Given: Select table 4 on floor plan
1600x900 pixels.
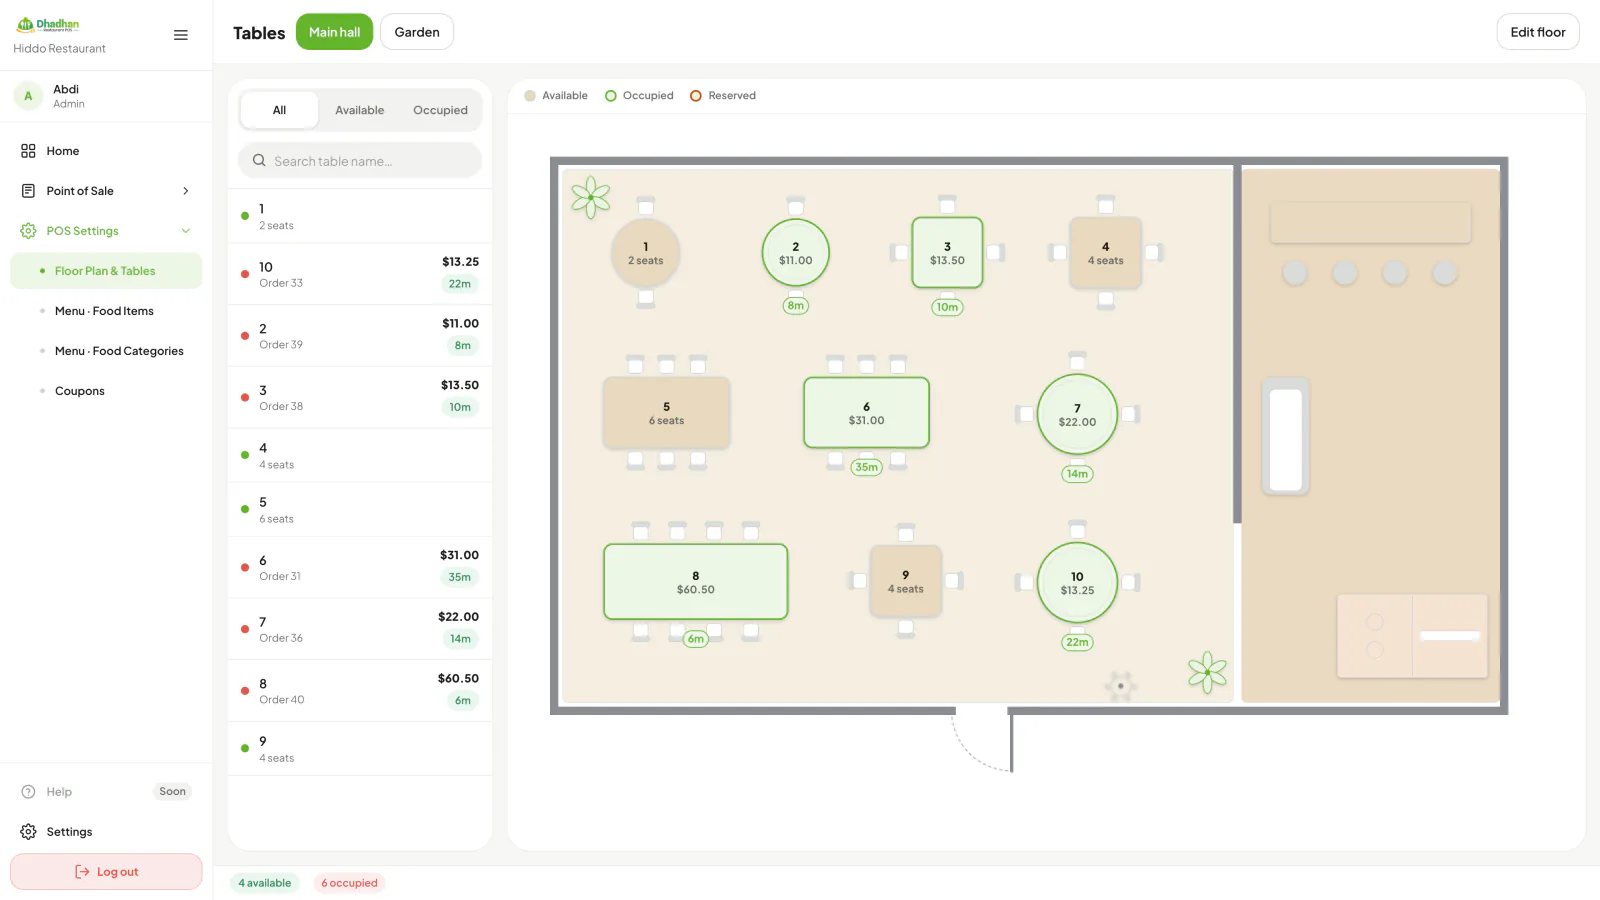Looking at the screenshot, I should (x=1105, y=253).
